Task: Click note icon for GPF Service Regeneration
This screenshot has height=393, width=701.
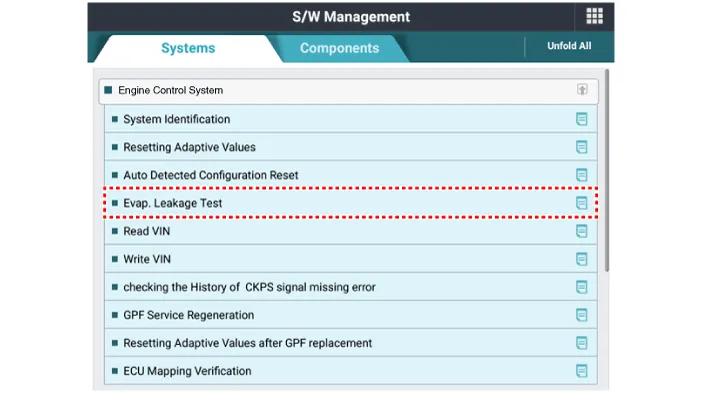Action: click(x=581, y=315)
